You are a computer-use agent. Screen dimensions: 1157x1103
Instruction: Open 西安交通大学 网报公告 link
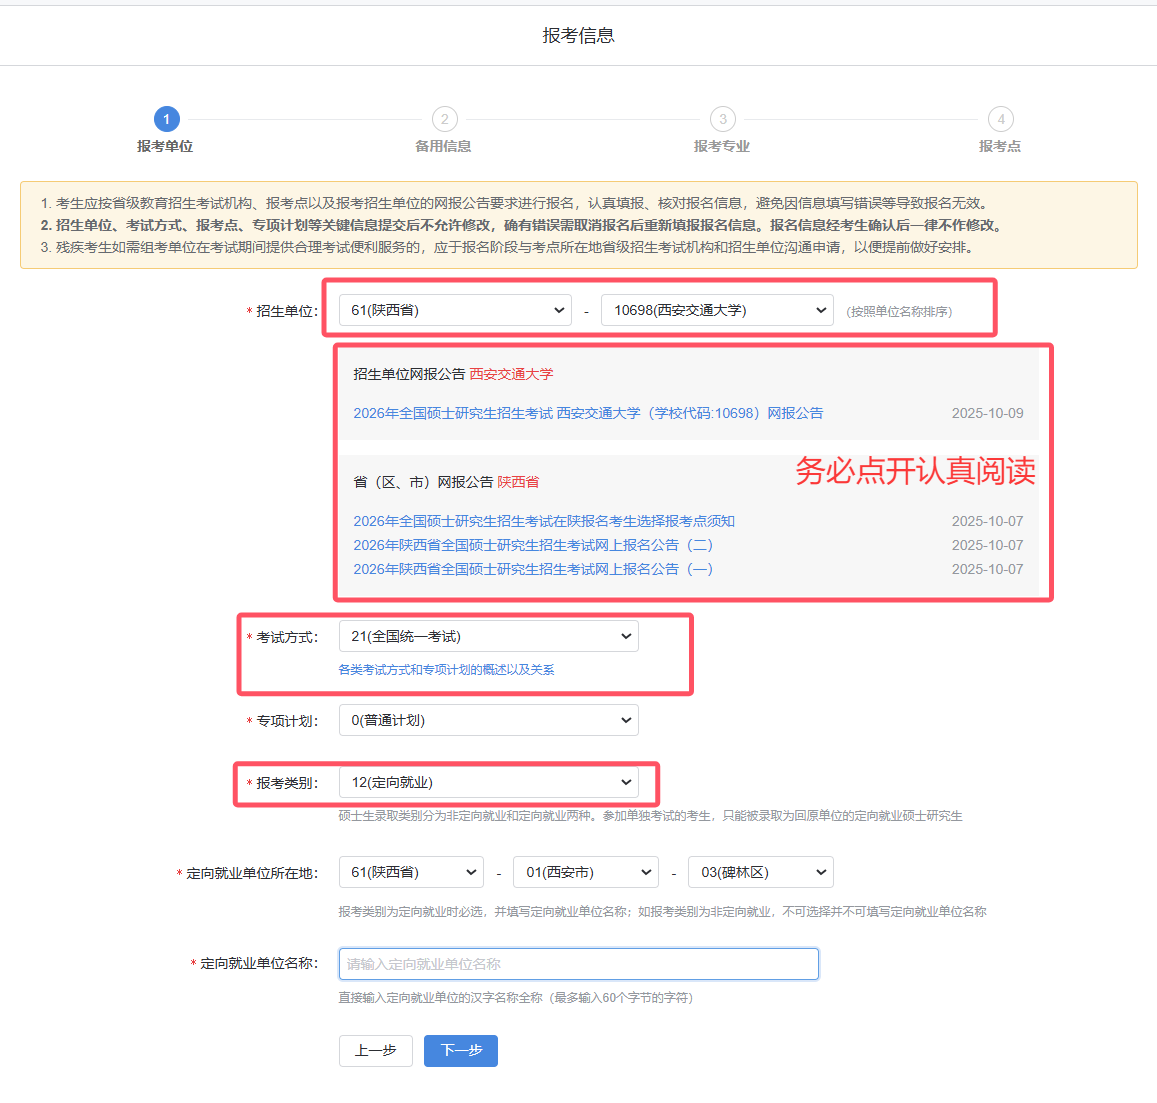588,413
